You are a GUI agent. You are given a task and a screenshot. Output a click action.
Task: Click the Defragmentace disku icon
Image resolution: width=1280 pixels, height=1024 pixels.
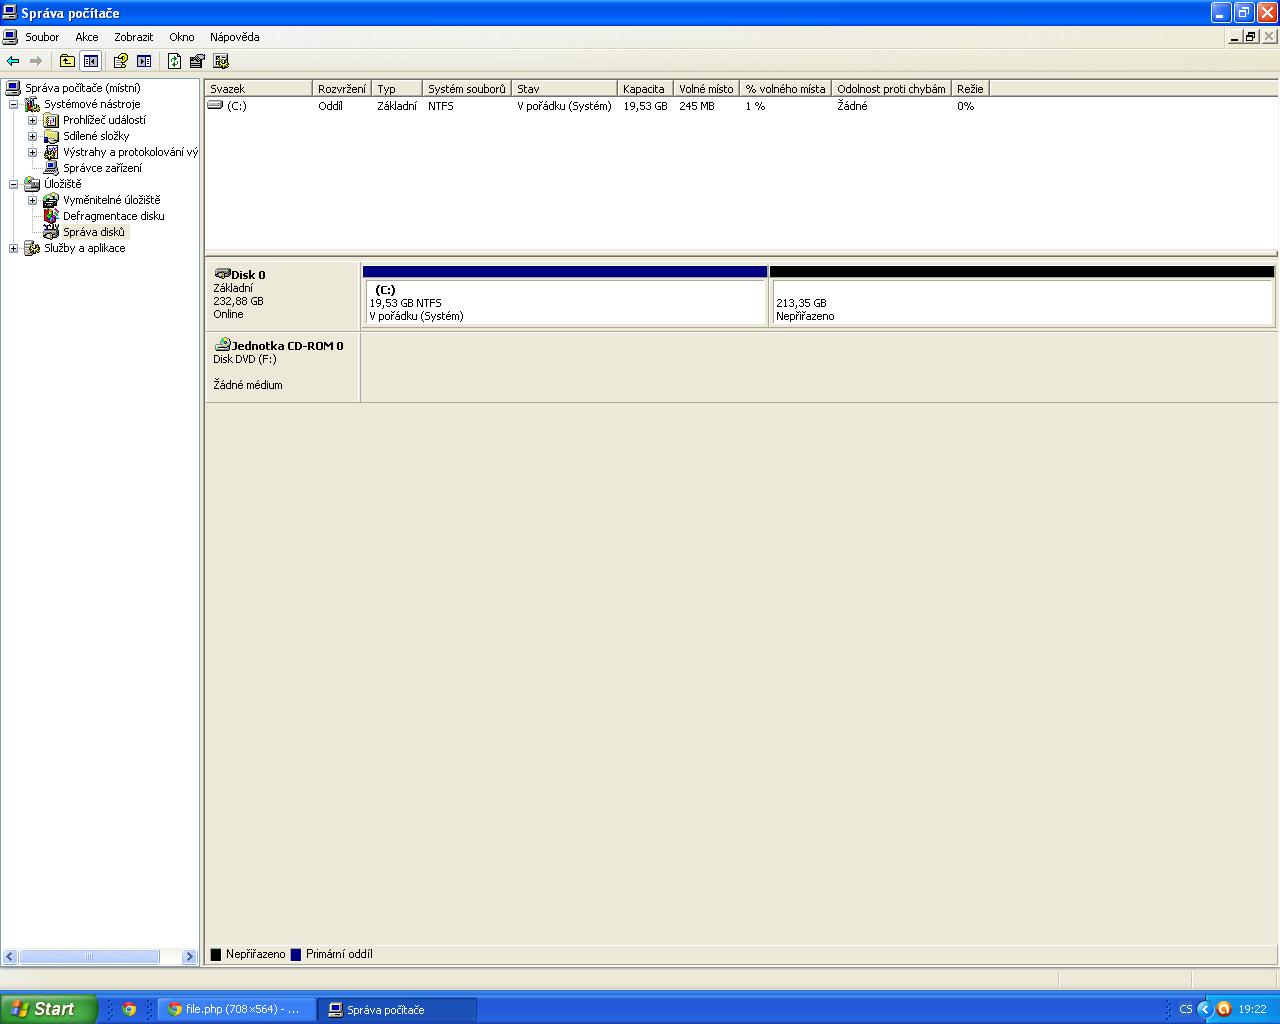51,216
